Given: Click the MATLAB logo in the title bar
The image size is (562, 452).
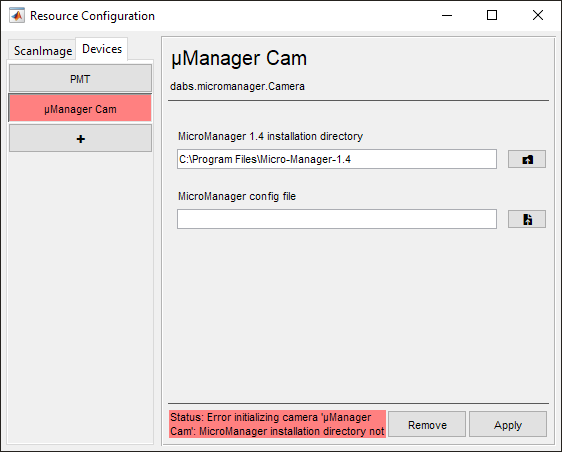Looking at the screenshot, I should tap(17, 15).
